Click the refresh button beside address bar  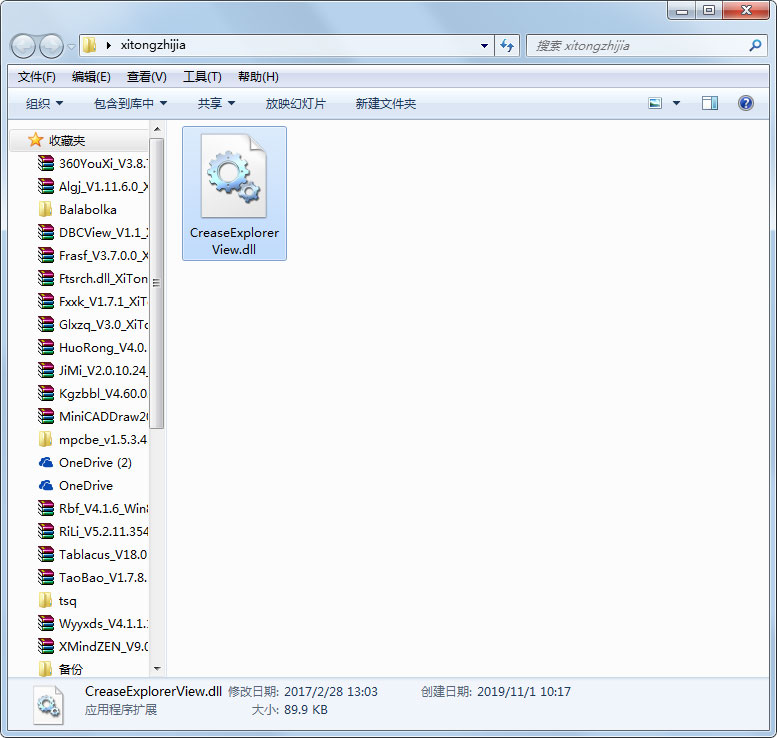(507, 46)
